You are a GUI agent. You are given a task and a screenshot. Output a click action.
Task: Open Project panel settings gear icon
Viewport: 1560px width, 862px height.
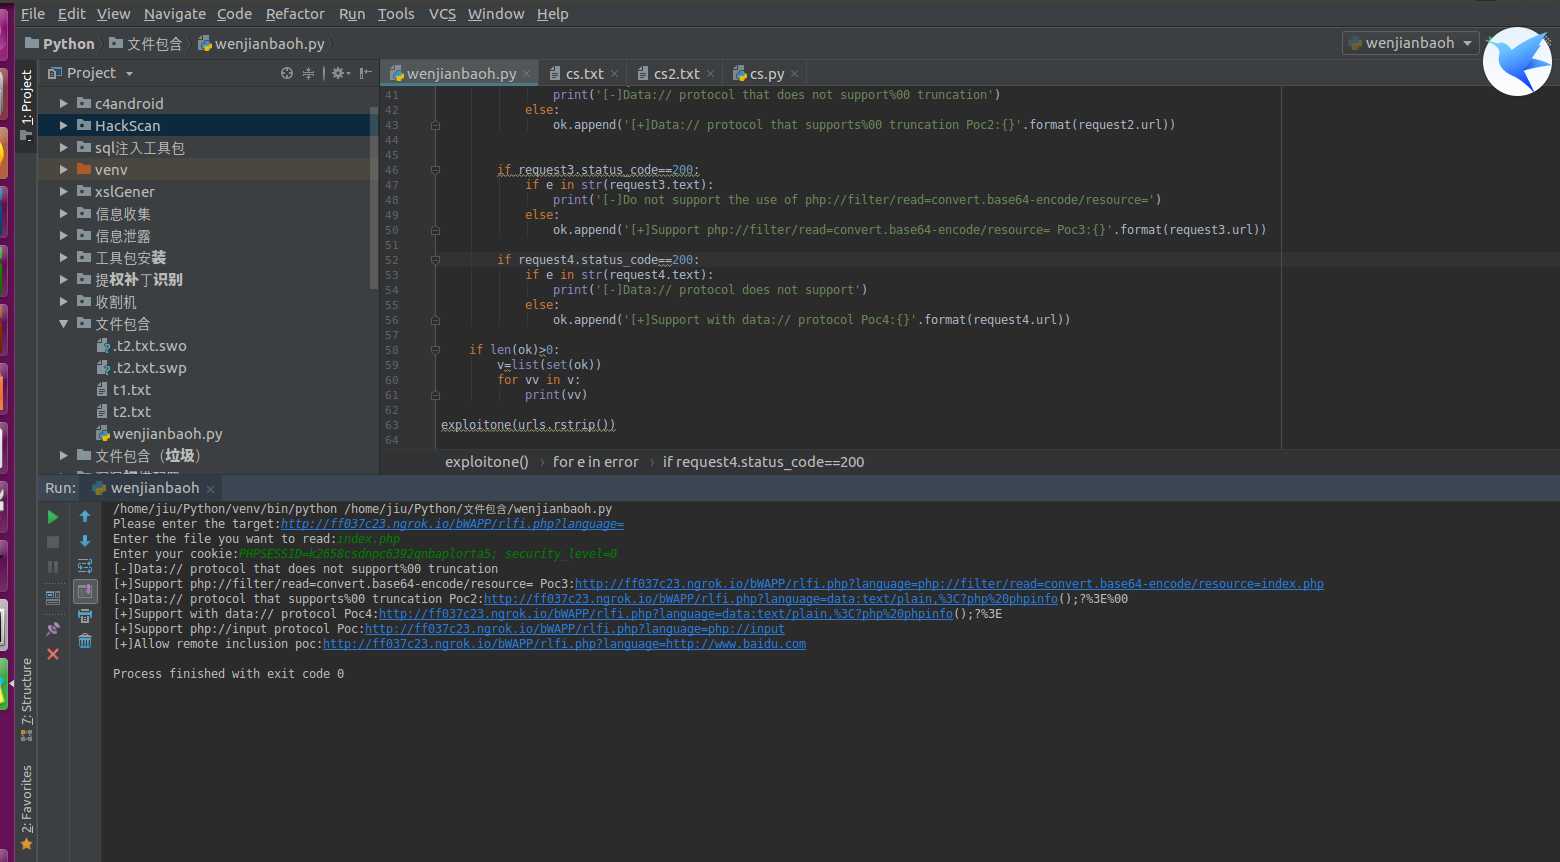click(340, 73)
